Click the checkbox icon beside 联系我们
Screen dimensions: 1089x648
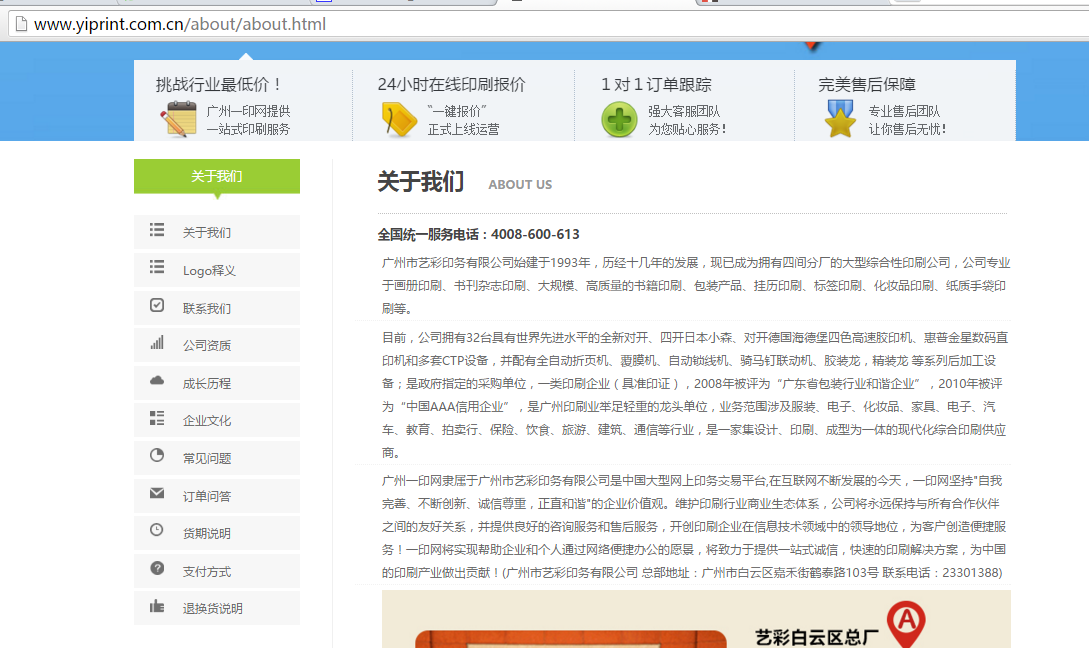pyautogui.click(x=157, y=305)
